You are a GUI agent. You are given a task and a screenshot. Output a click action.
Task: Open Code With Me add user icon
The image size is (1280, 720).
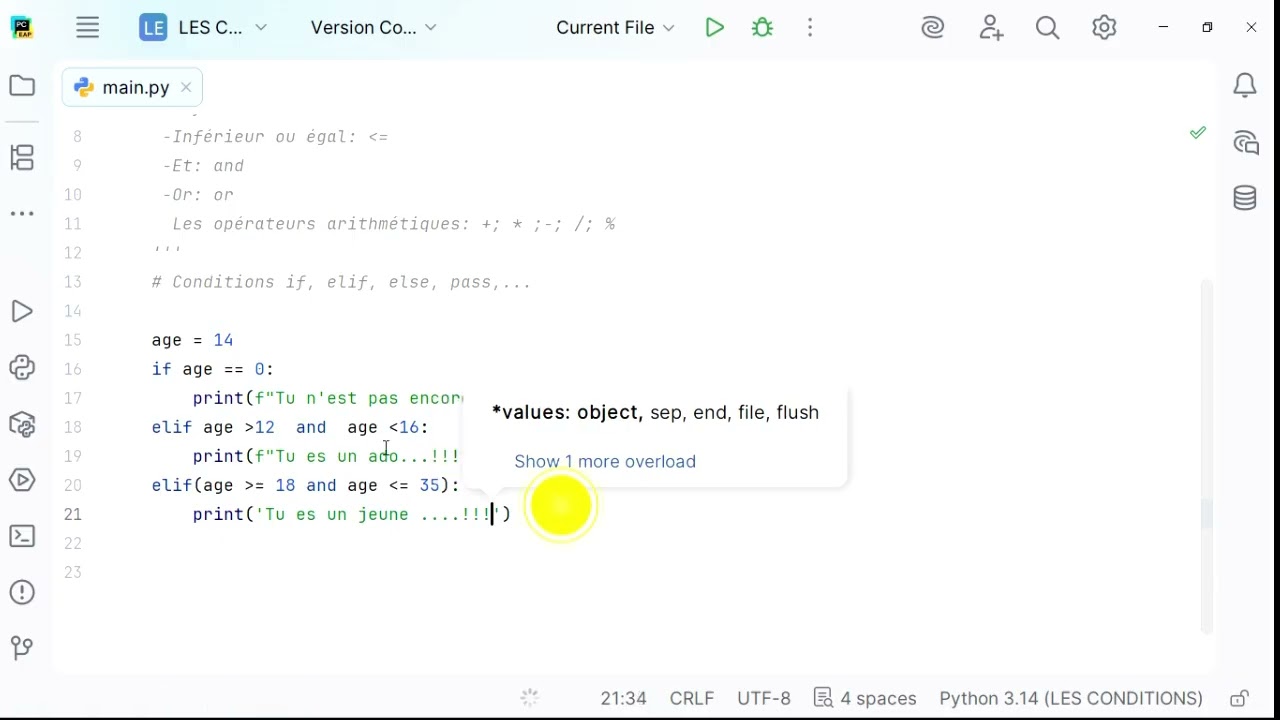click(x=991, y=28)
